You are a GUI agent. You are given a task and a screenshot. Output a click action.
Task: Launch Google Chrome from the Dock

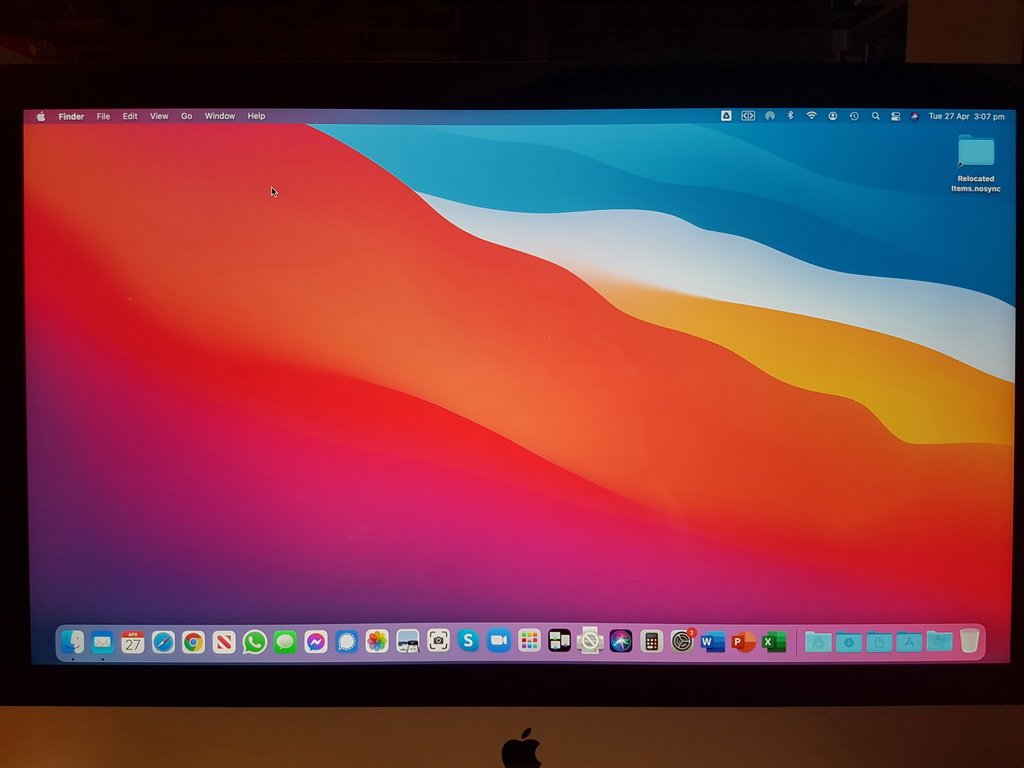coord(192,642)
